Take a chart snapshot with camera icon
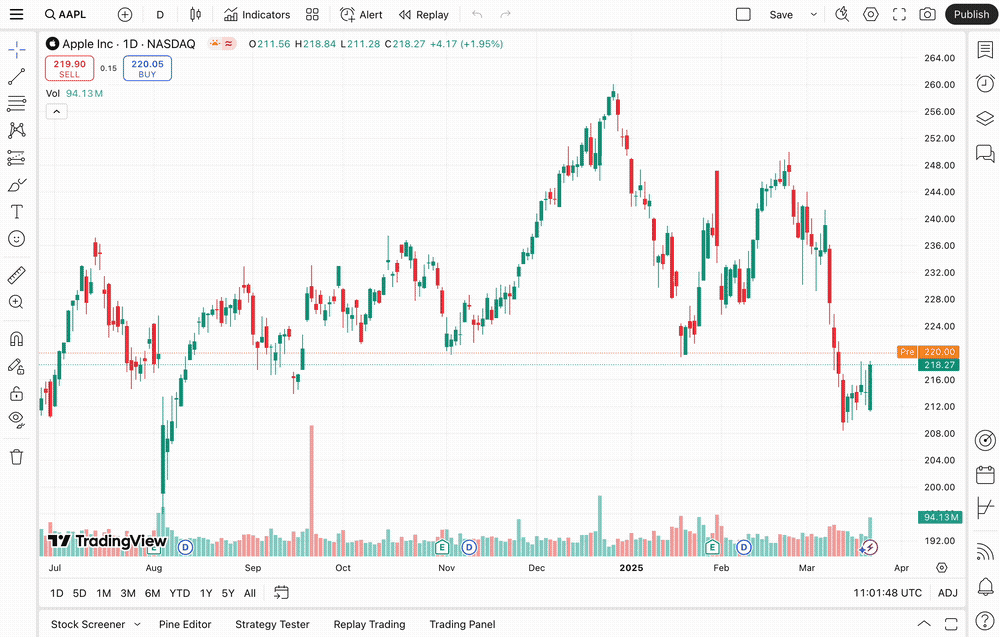The height and width of the screenshot is (637, 1000). point(928,15)
